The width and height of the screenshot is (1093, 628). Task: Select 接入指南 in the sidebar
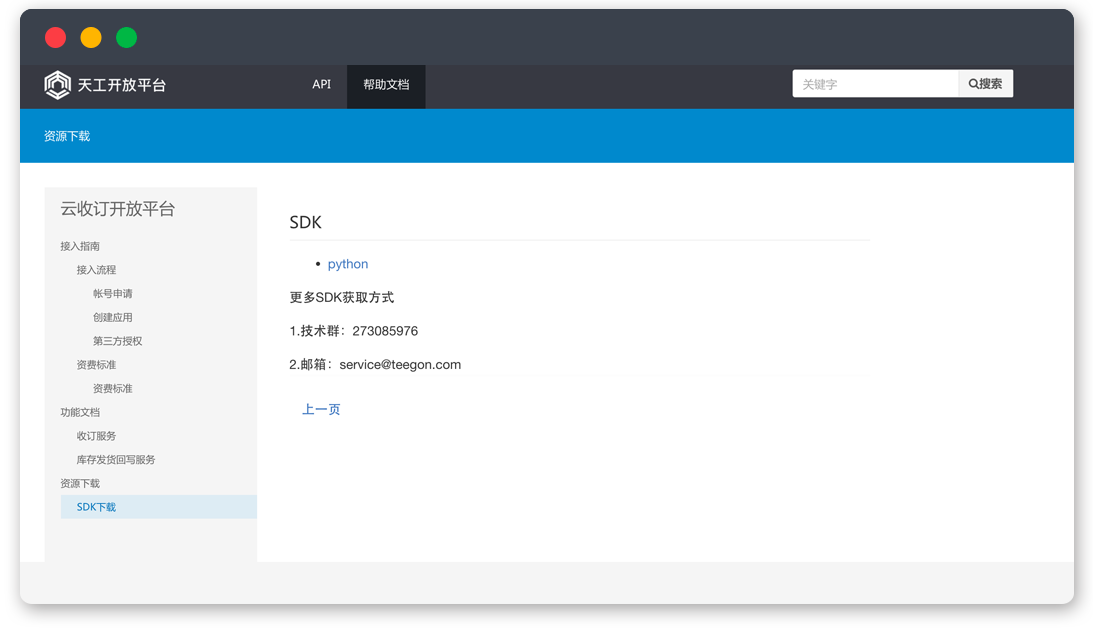pos(80,246)
